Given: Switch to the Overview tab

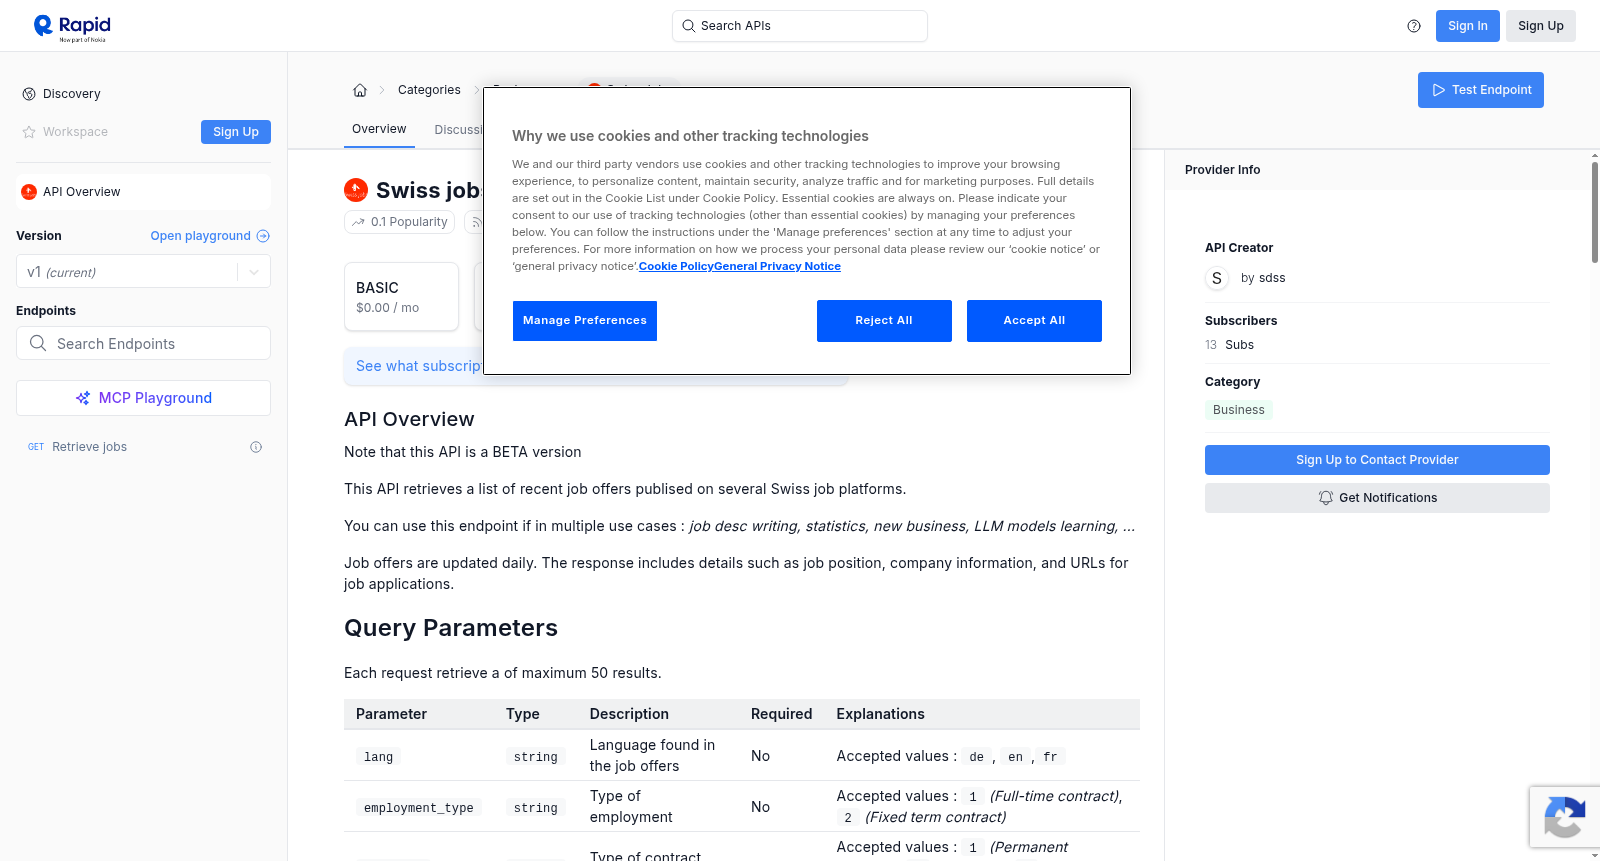Looking at the screenshot, I should pyautogui.click(x=379, y=129).
